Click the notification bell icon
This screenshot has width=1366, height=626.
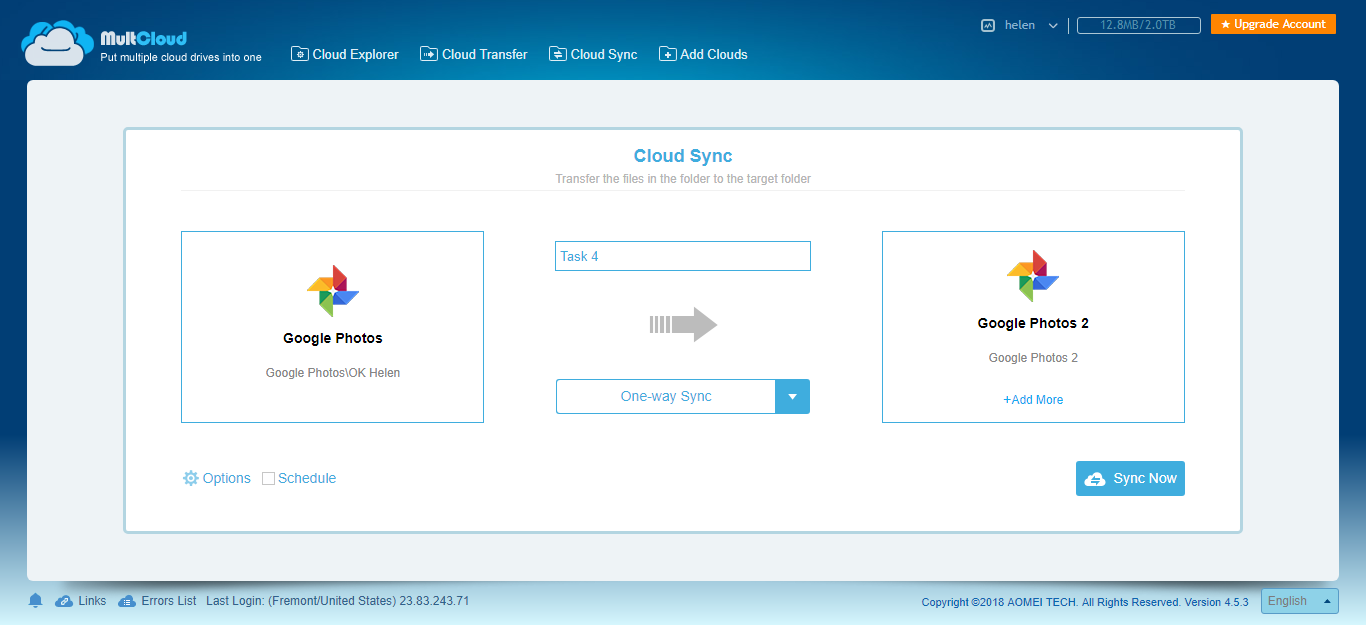36,601
